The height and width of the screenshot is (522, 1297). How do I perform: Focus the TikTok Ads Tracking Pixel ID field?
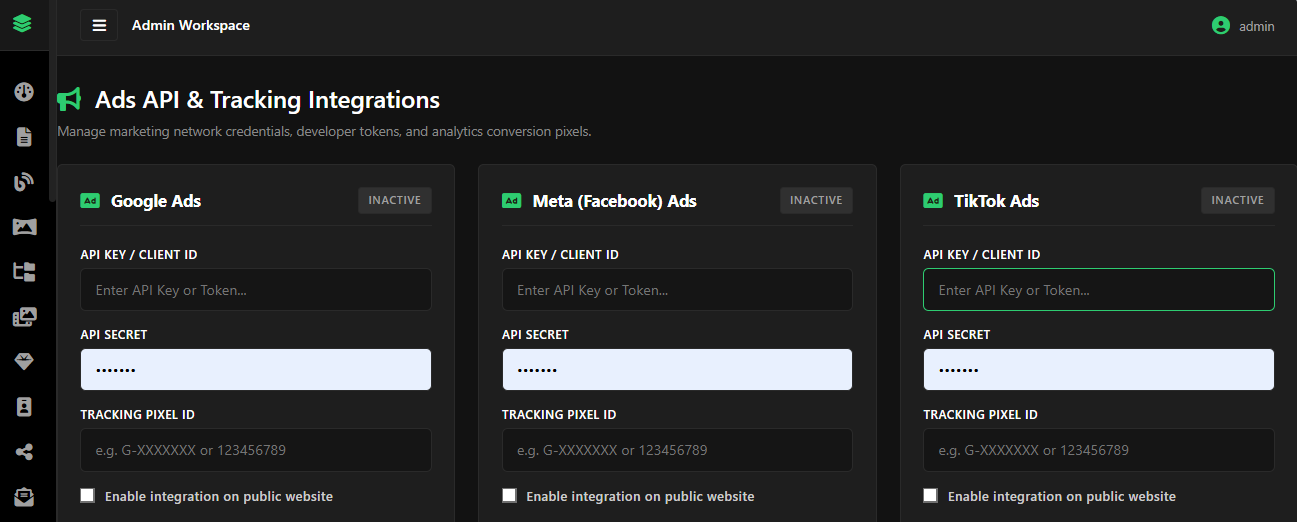coord(1099,450)
